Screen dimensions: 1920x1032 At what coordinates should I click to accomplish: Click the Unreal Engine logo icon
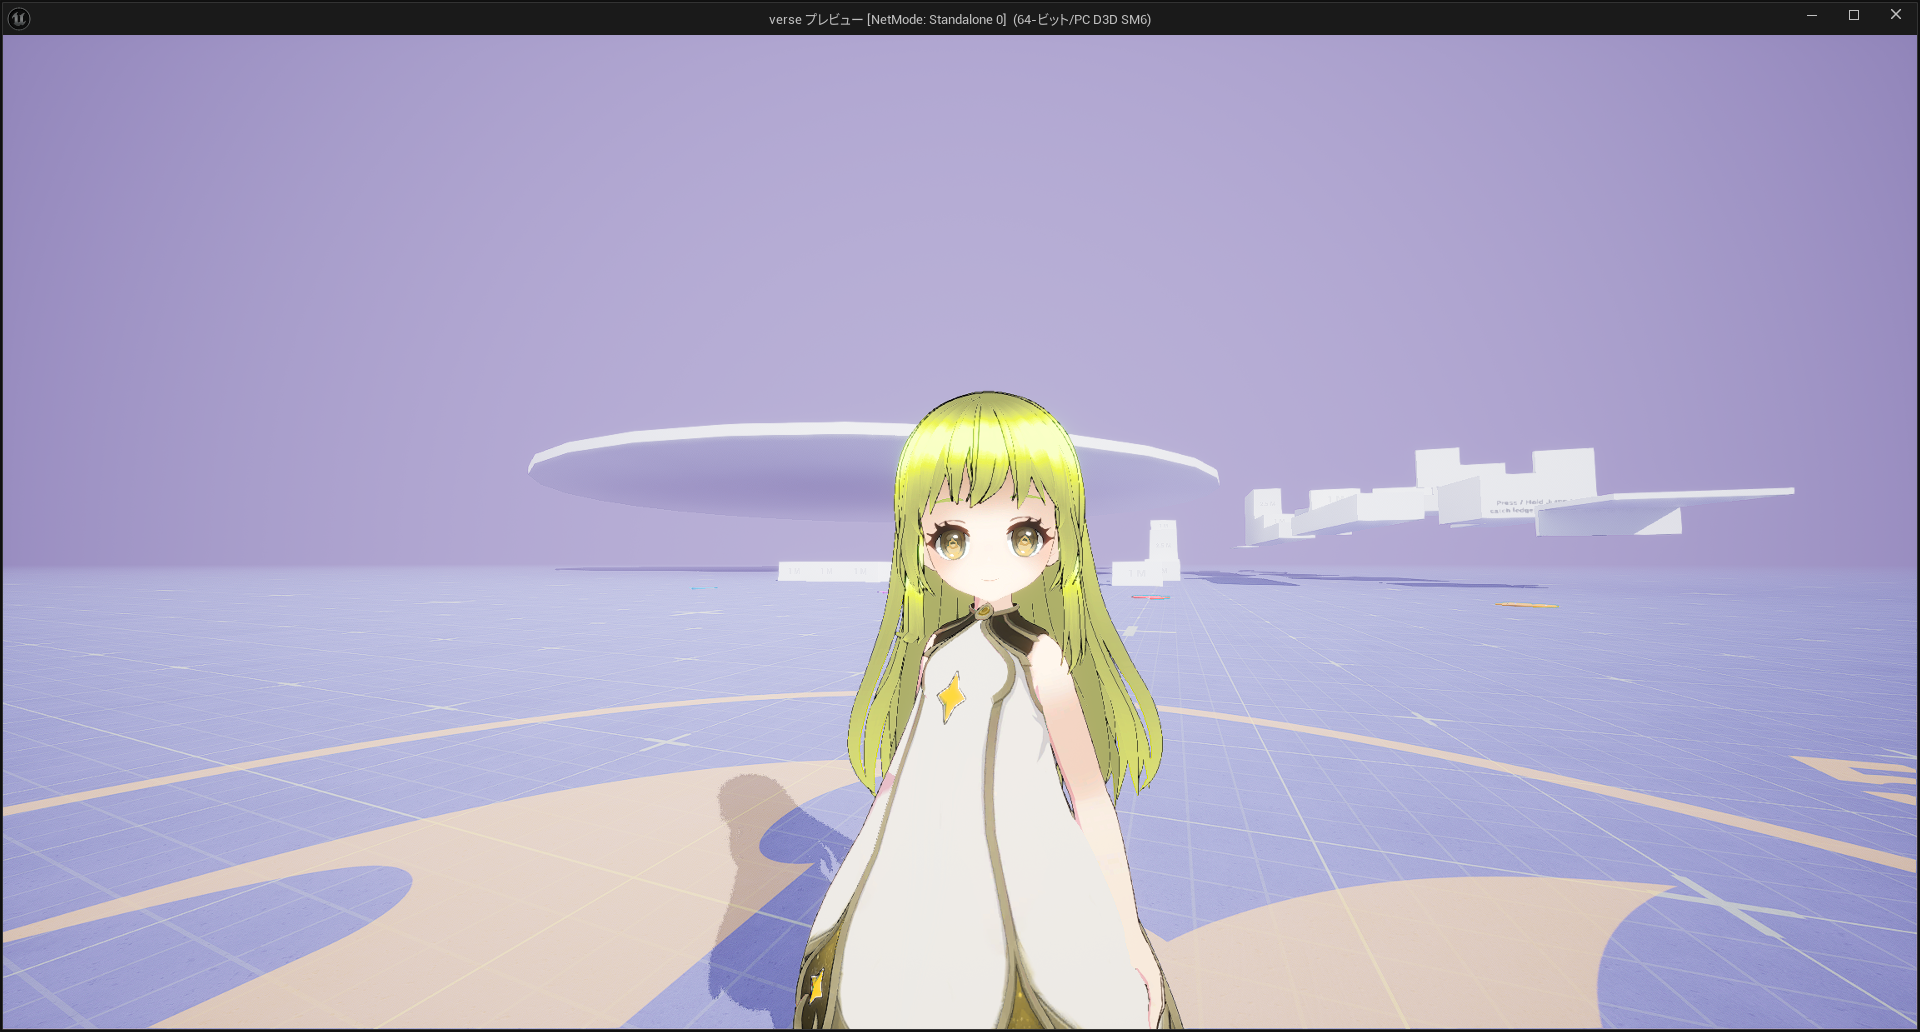pos(19,18)
